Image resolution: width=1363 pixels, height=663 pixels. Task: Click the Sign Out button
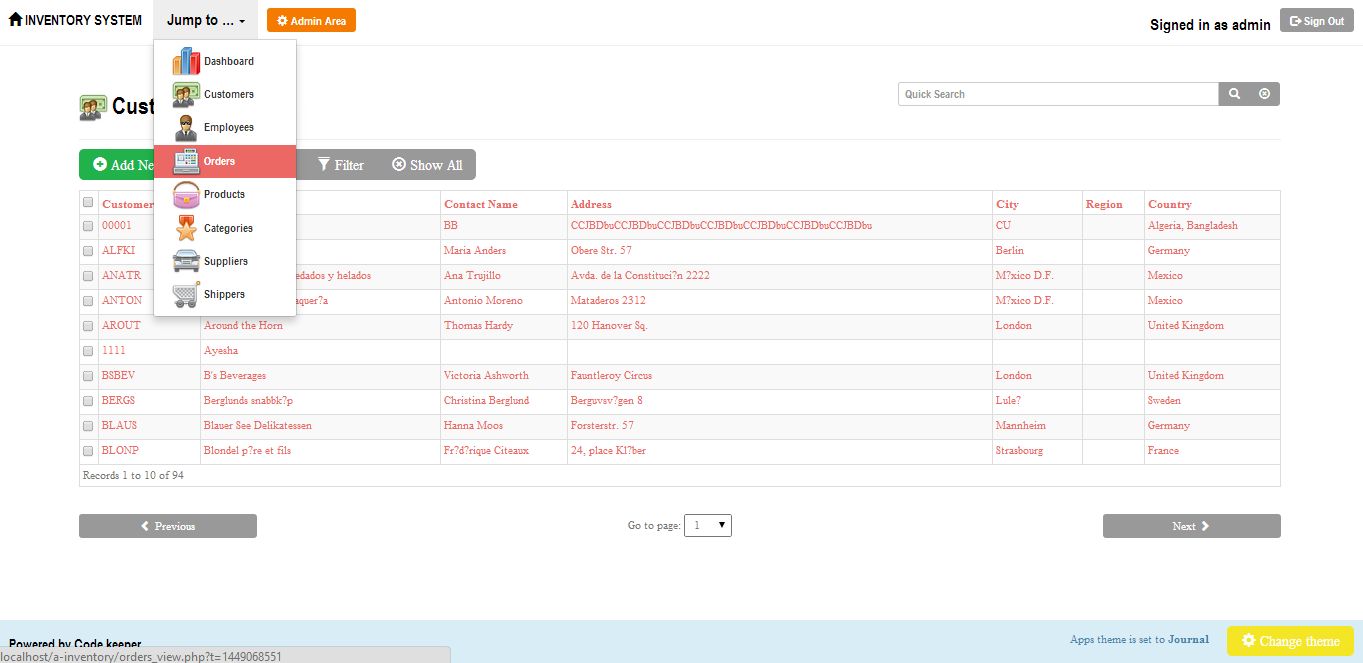click(x=1316, y=20)
